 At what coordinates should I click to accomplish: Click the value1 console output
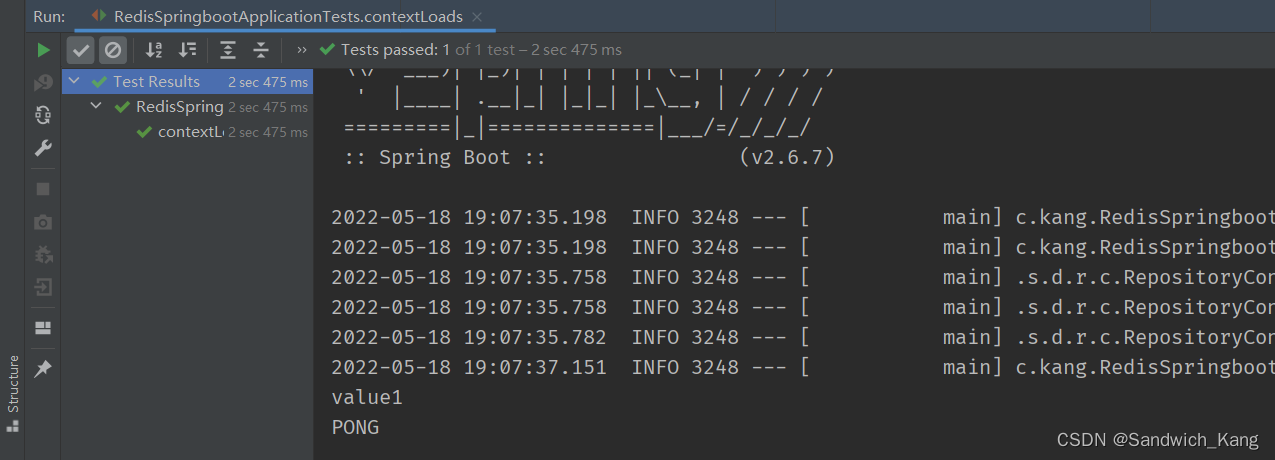tap(367, 397)
